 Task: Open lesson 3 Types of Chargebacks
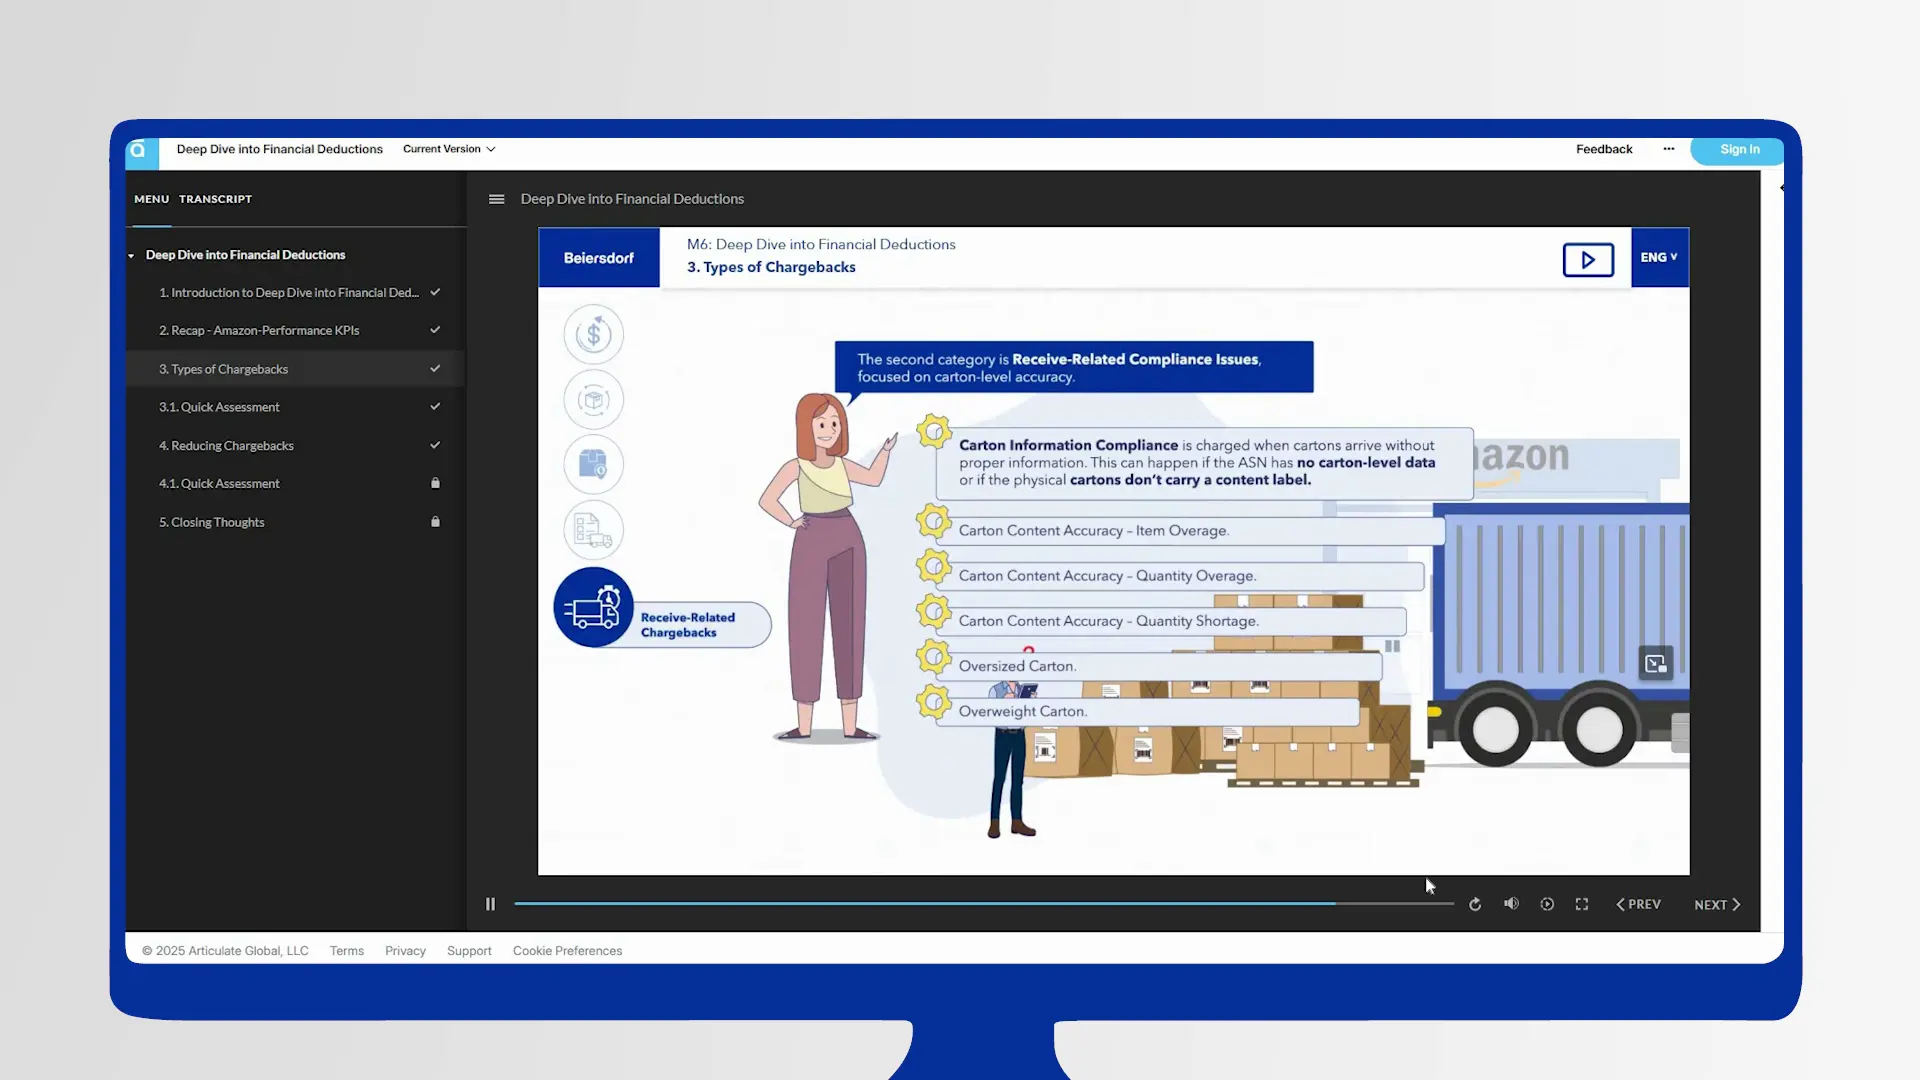(296, 369)
